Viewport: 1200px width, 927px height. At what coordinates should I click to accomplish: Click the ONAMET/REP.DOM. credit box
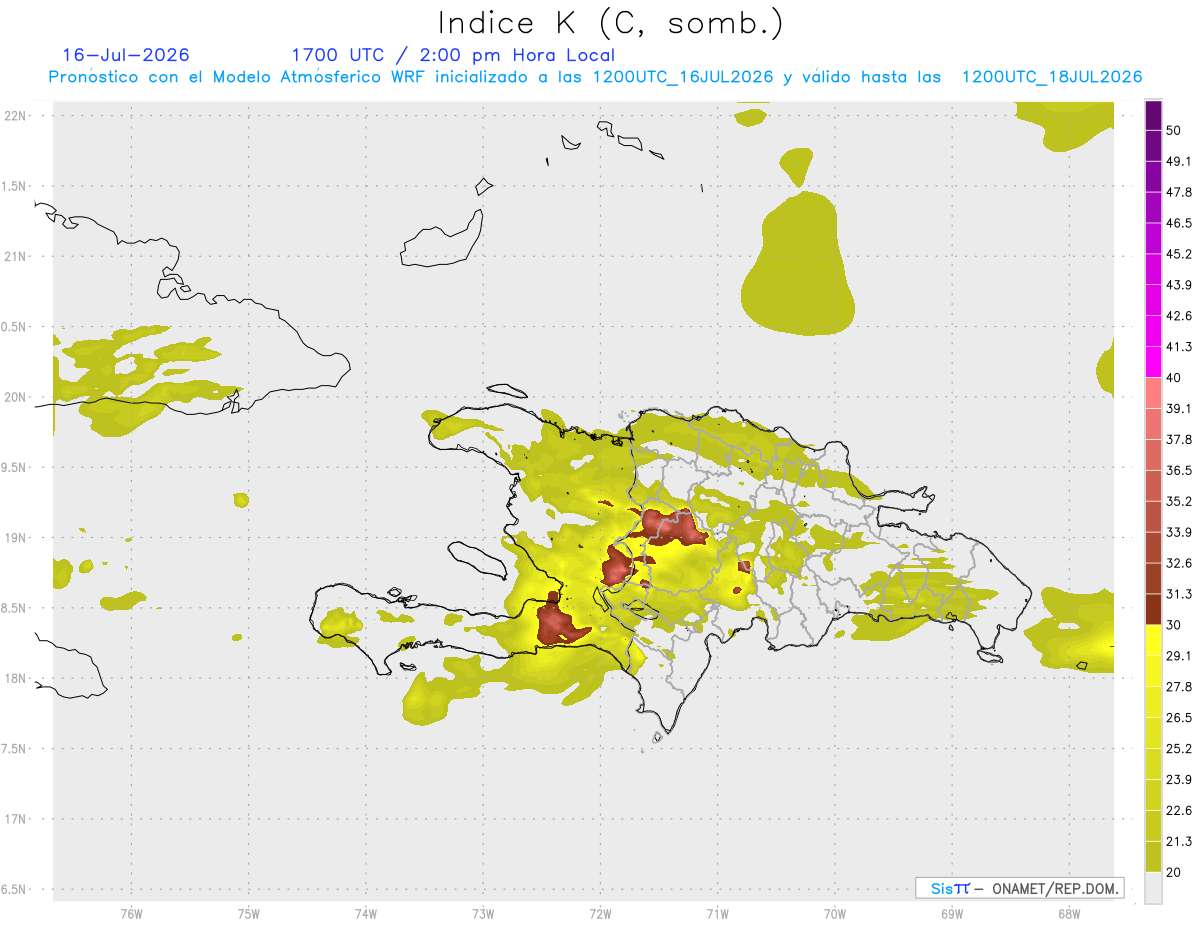1020,888
